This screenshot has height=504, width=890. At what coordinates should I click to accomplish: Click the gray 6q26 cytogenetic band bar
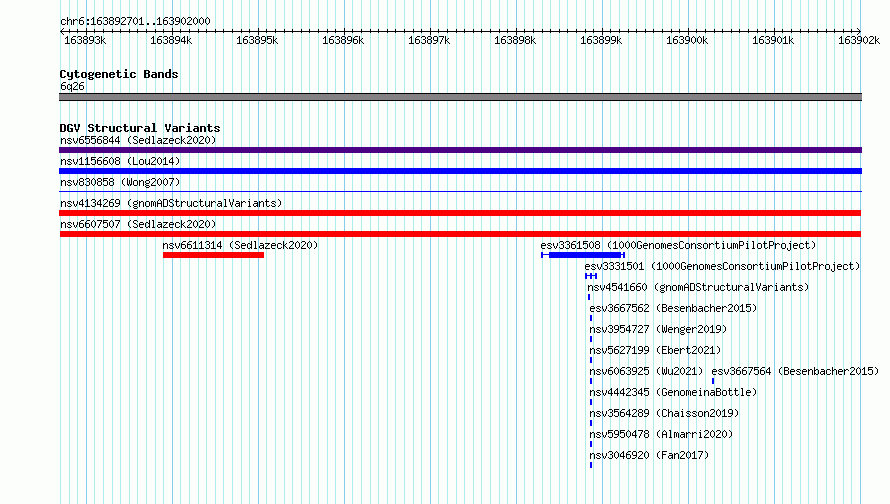point(460,97)
